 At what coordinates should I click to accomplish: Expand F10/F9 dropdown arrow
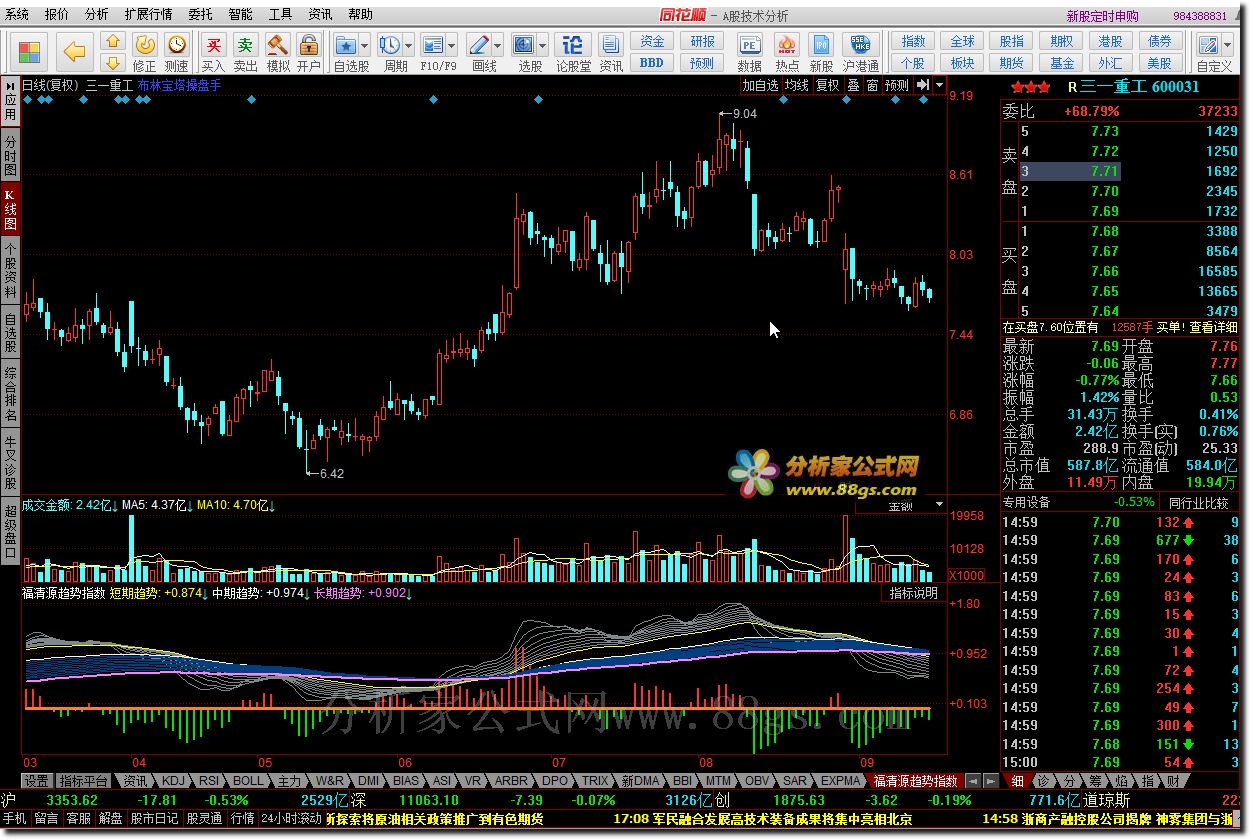click(x=453, y=45)
